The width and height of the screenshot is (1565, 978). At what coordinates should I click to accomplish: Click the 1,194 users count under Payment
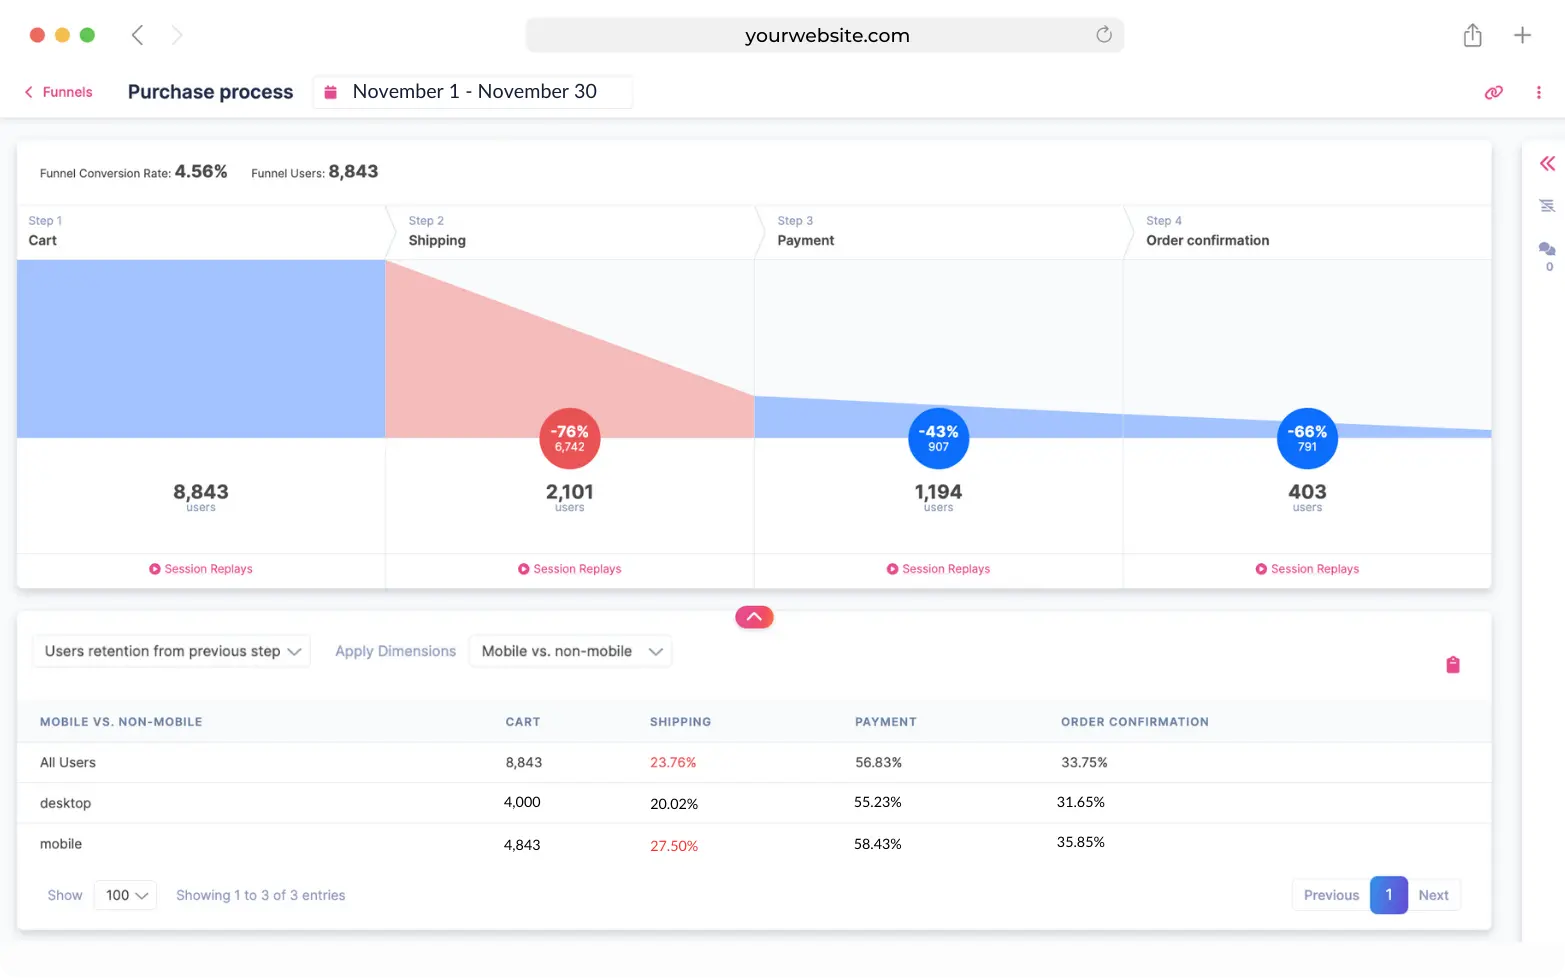[x=939, y=492]
